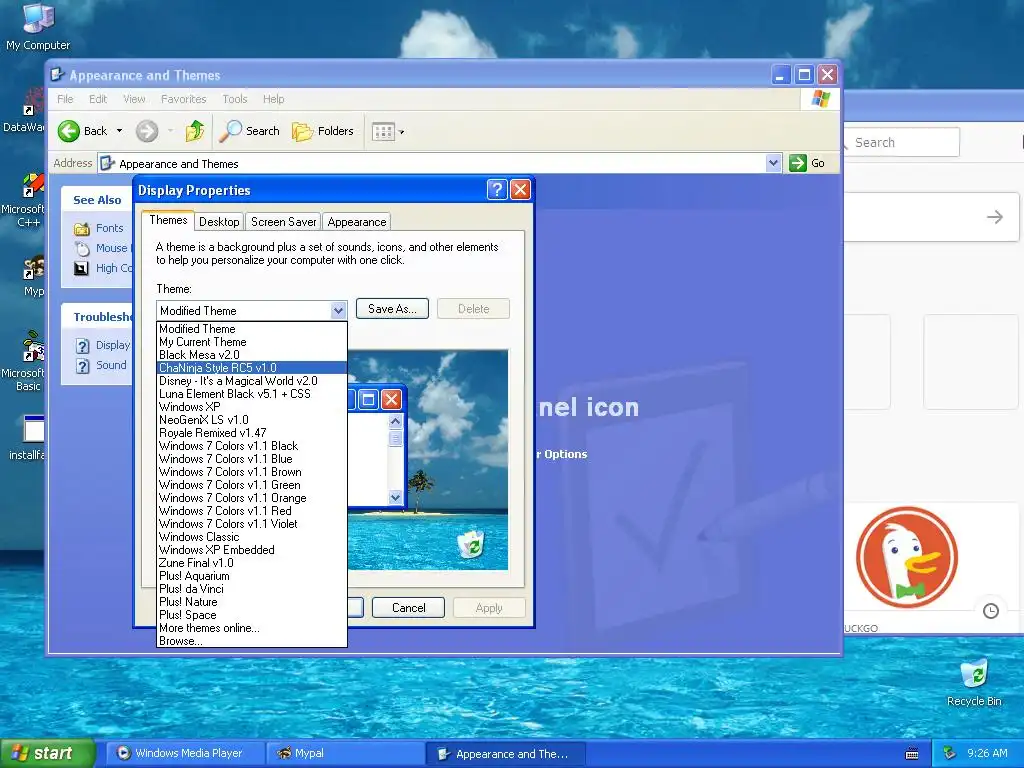Select Windows Classic theme

coord(252,537)
